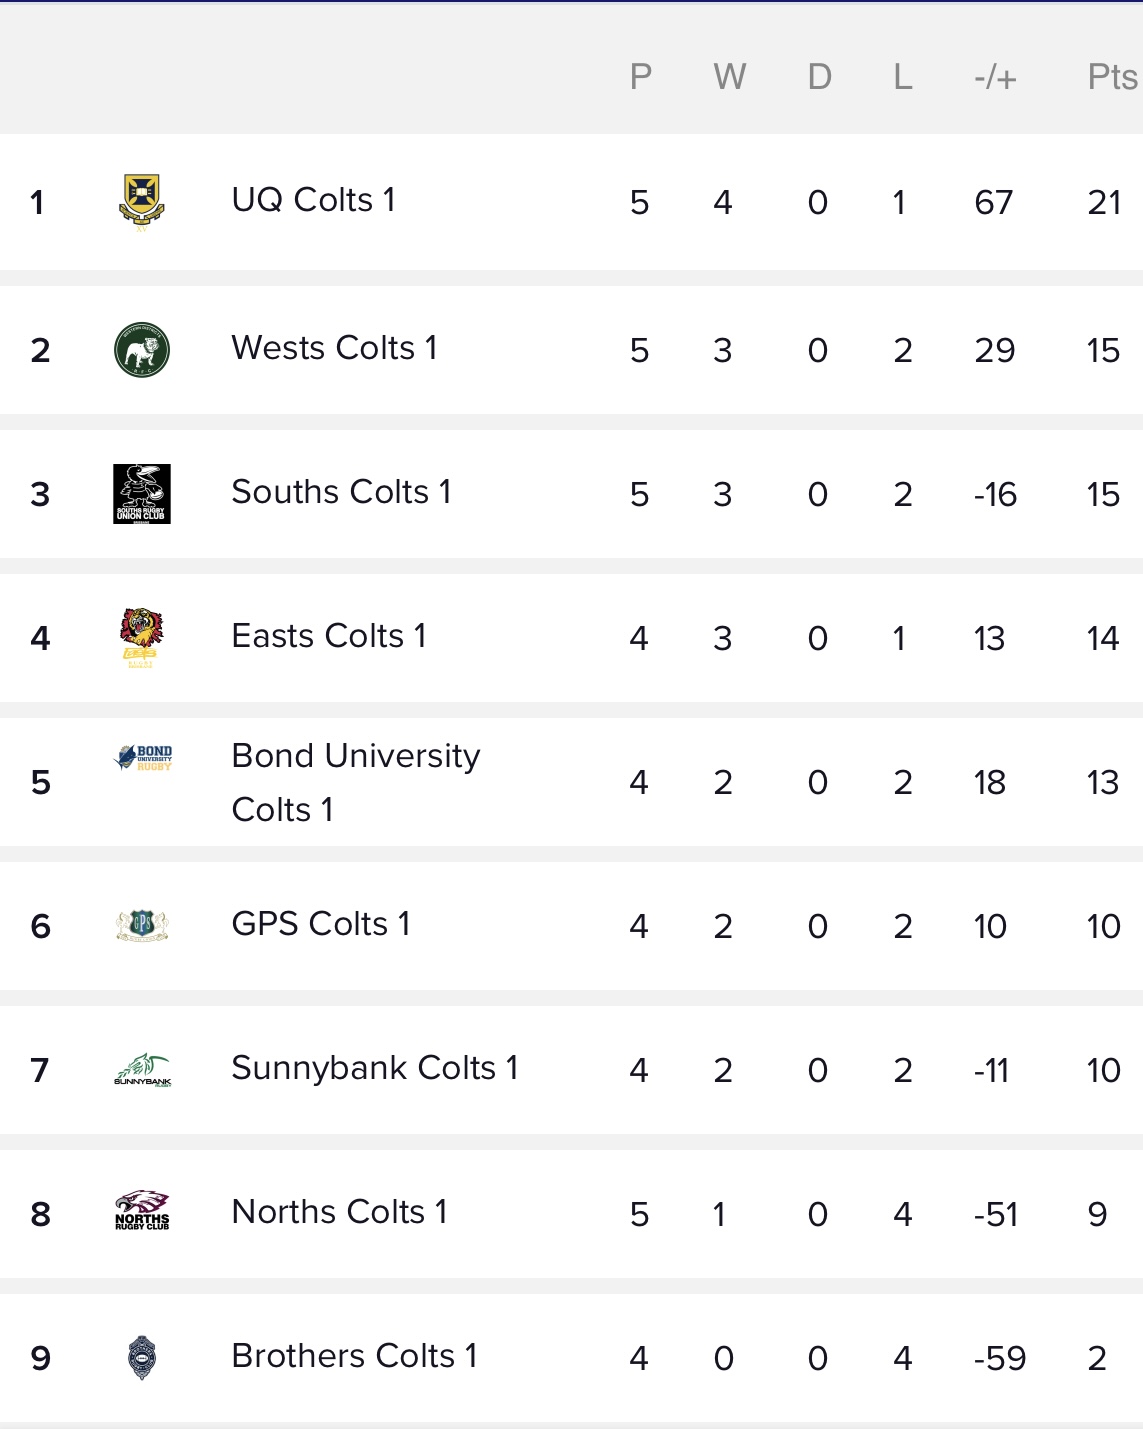The width and height of the screenshot is (1143, 1429).
Task: Open the UQ Colts 1 team link
Action: 313,200
